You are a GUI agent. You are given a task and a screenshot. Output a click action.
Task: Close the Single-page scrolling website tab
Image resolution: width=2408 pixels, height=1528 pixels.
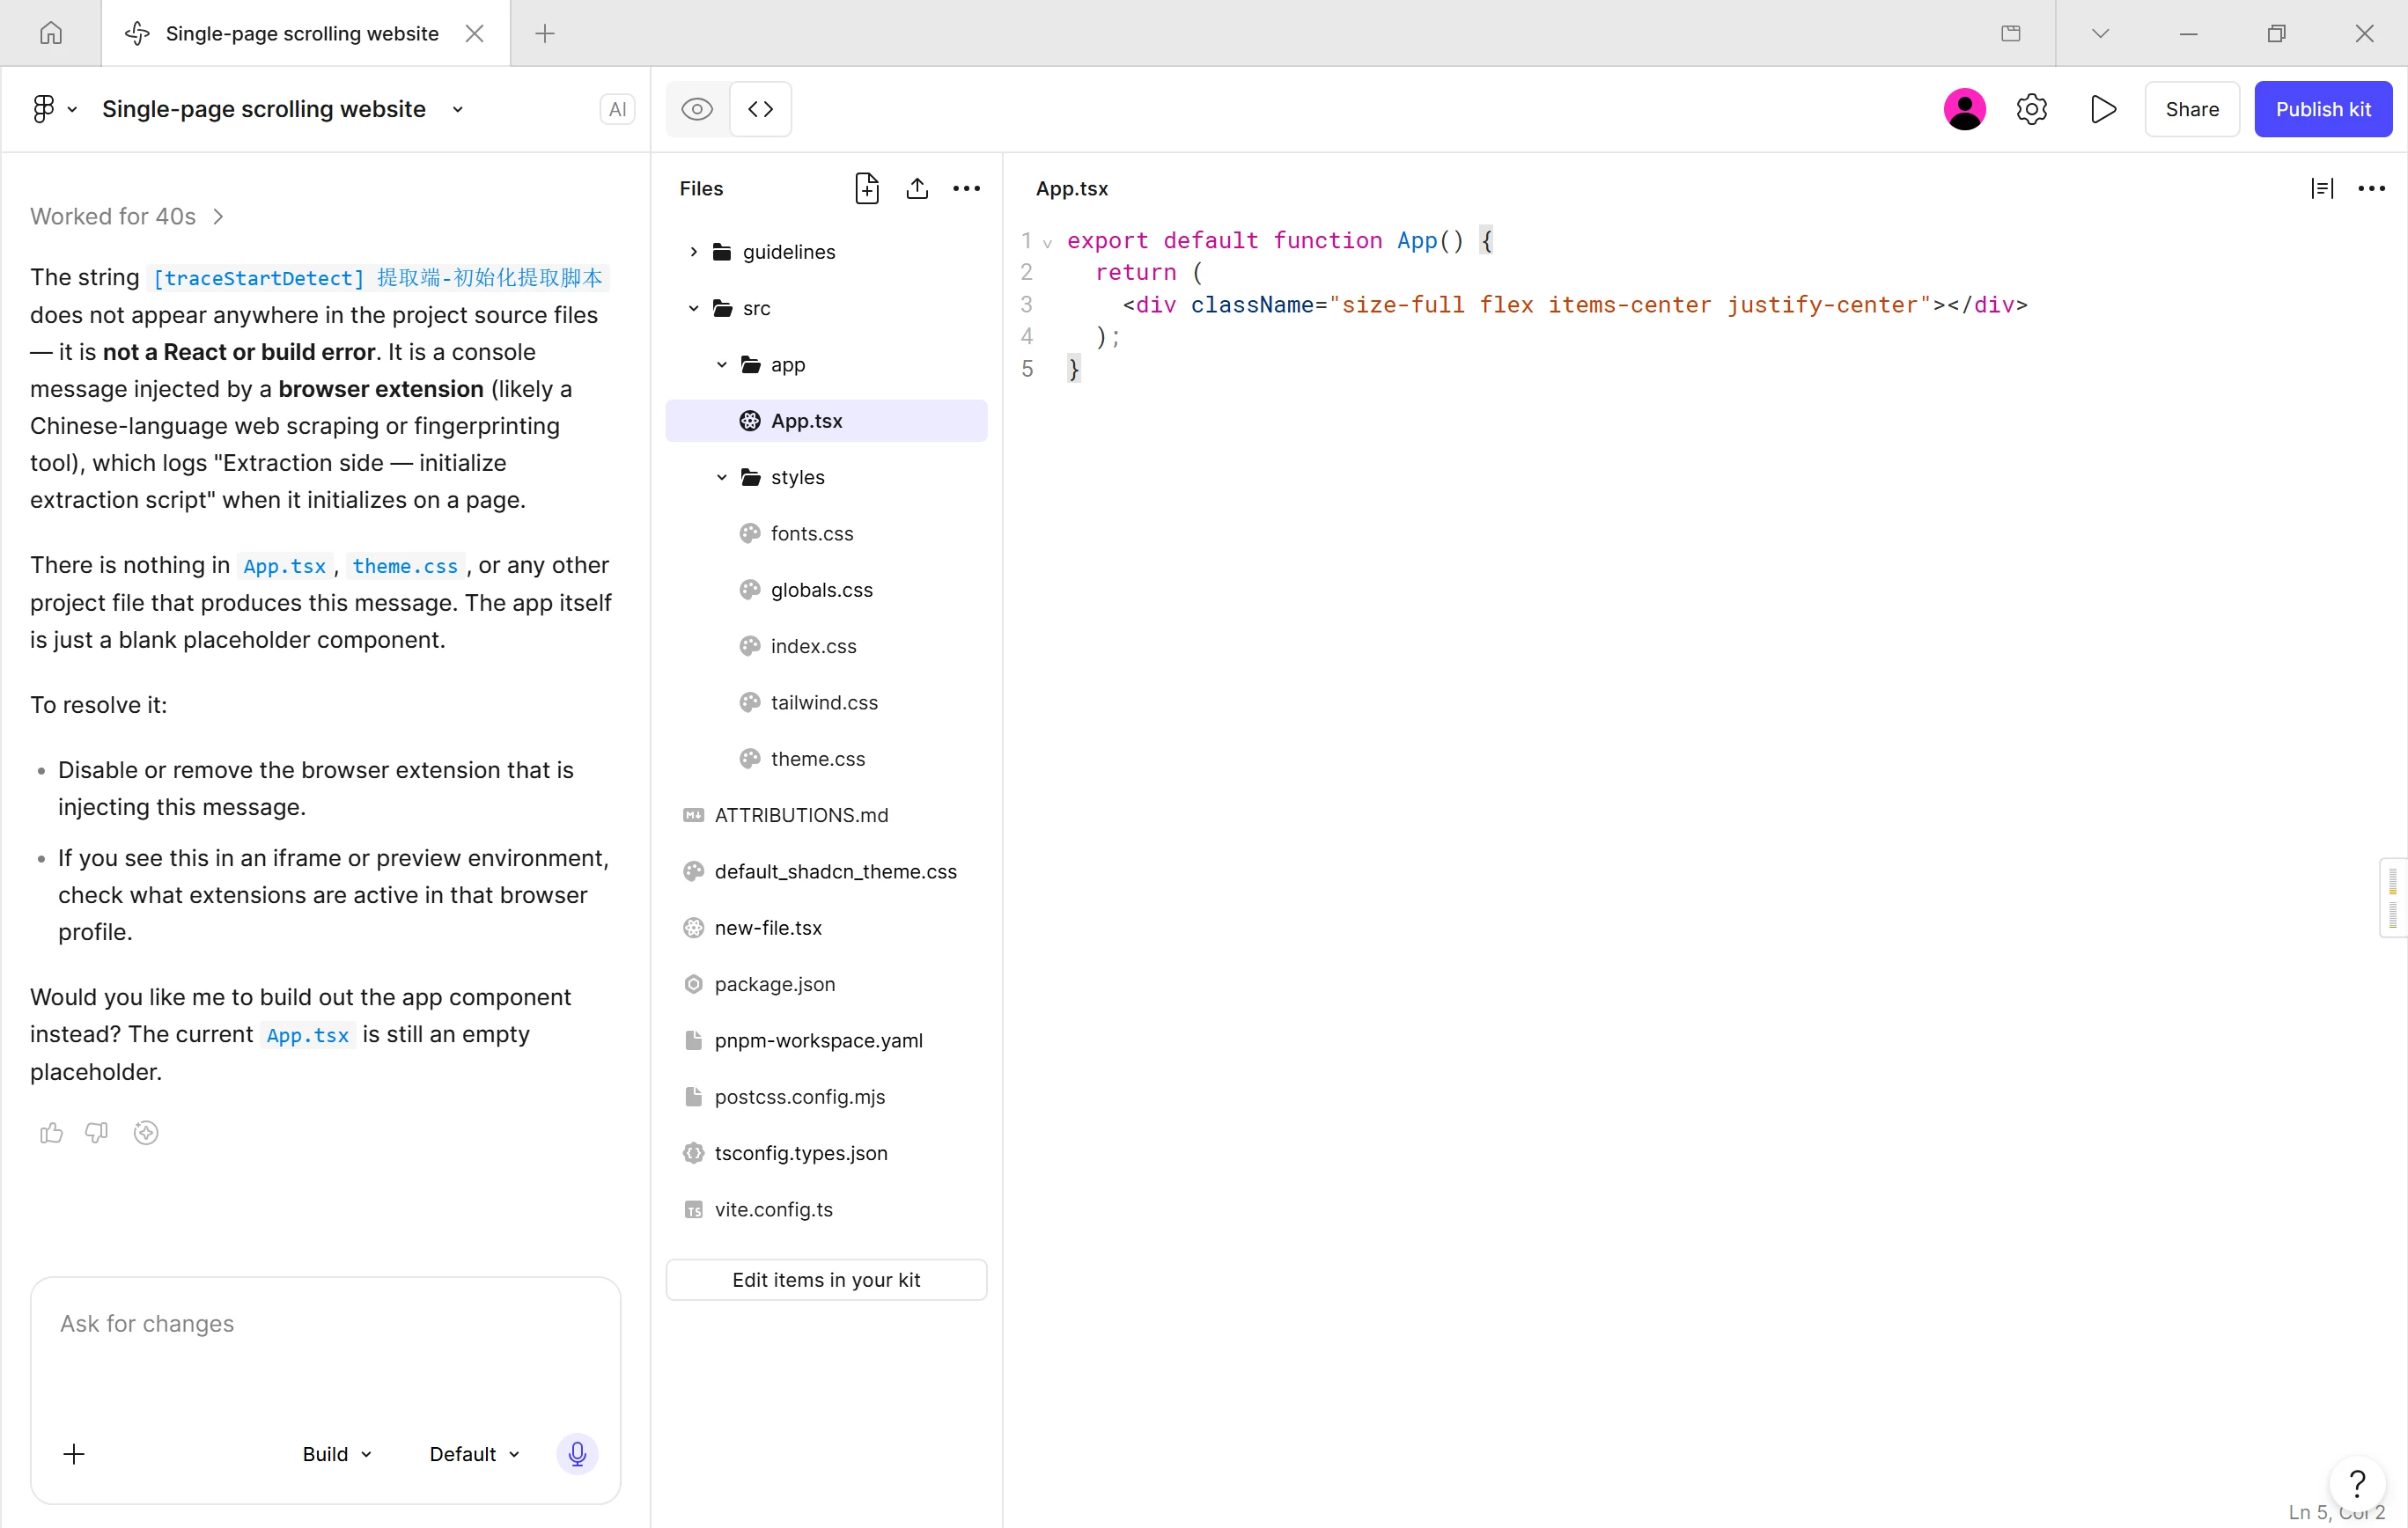[x=475, y=33]
